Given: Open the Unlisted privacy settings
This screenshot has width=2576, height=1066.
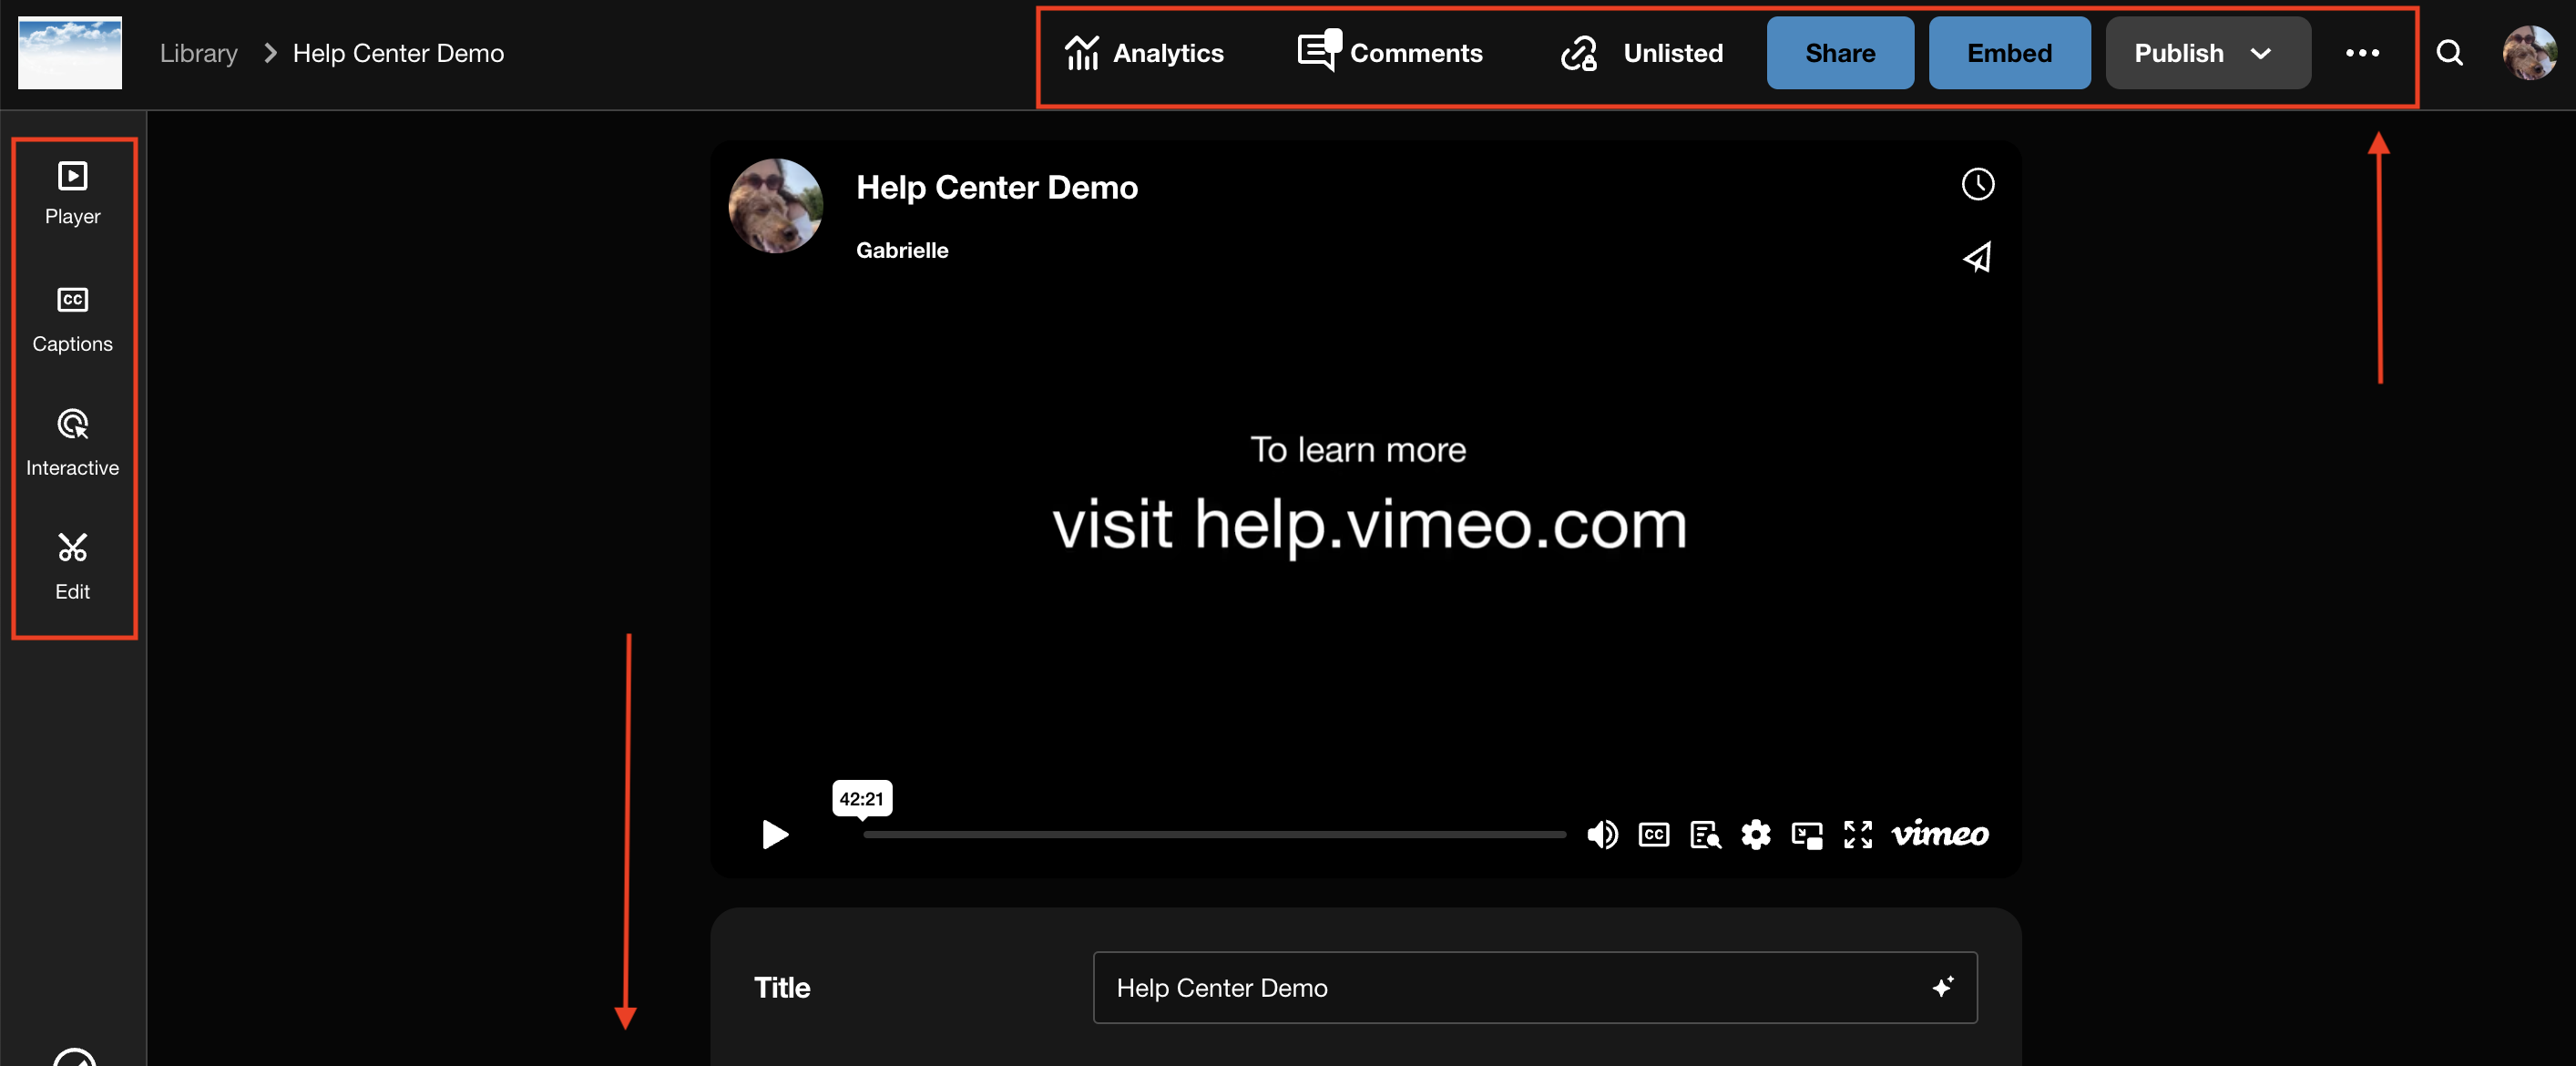Looking at the screenshot, I should (x=1642, y=53).
